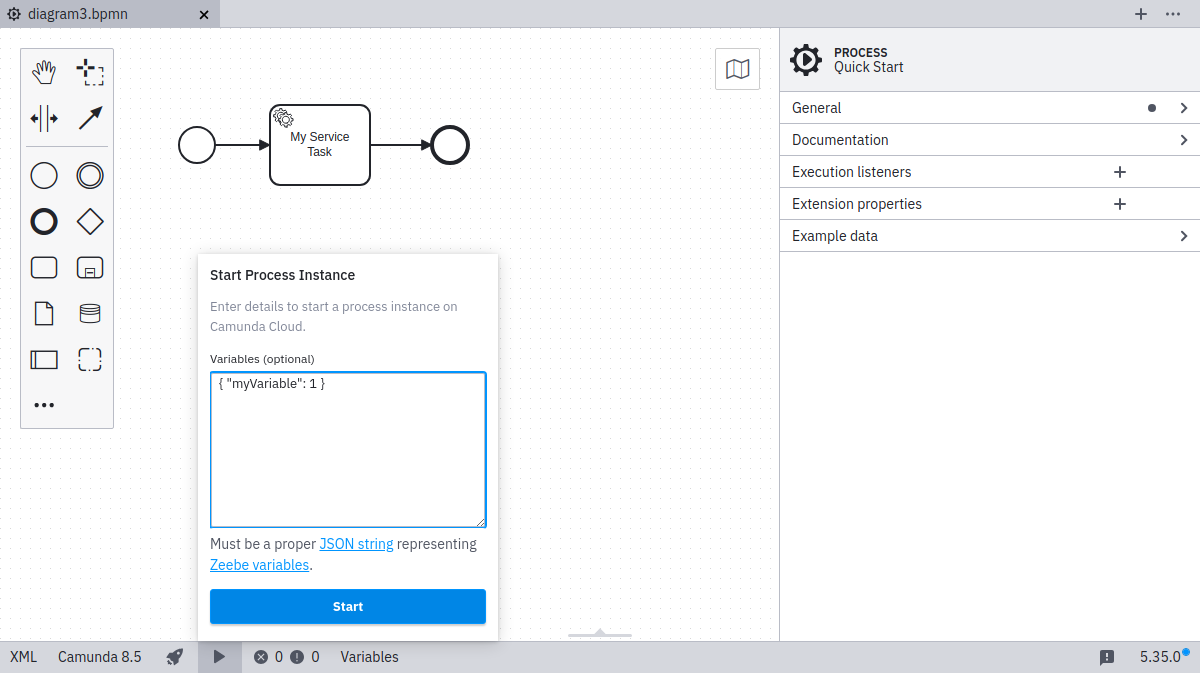Expand the Example data section

[x=988, y=235]
